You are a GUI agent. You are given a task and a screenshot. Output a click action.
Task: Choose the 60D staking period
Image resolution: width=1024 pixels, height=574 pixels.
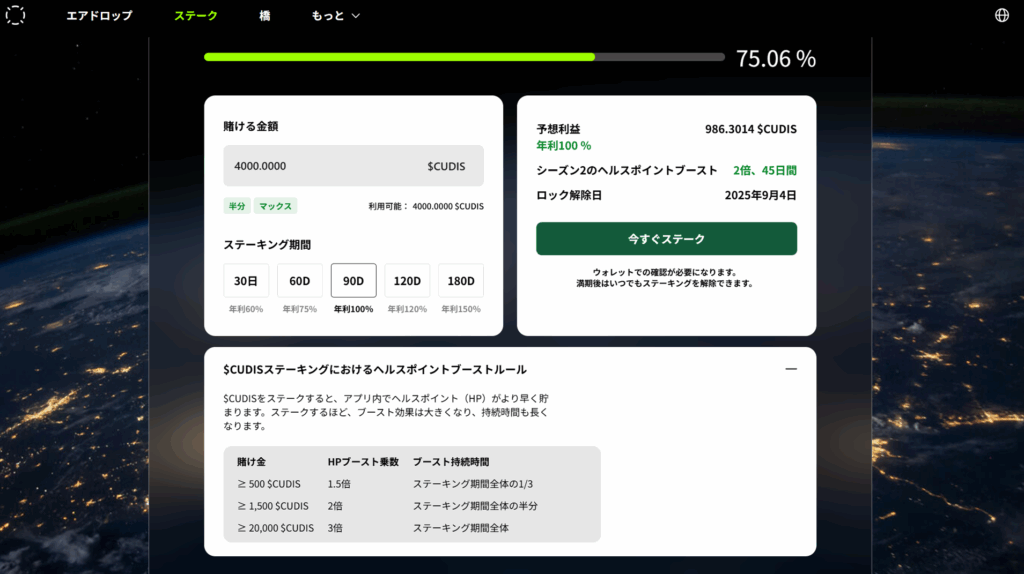pyautogui.click(x=300, y=281)
